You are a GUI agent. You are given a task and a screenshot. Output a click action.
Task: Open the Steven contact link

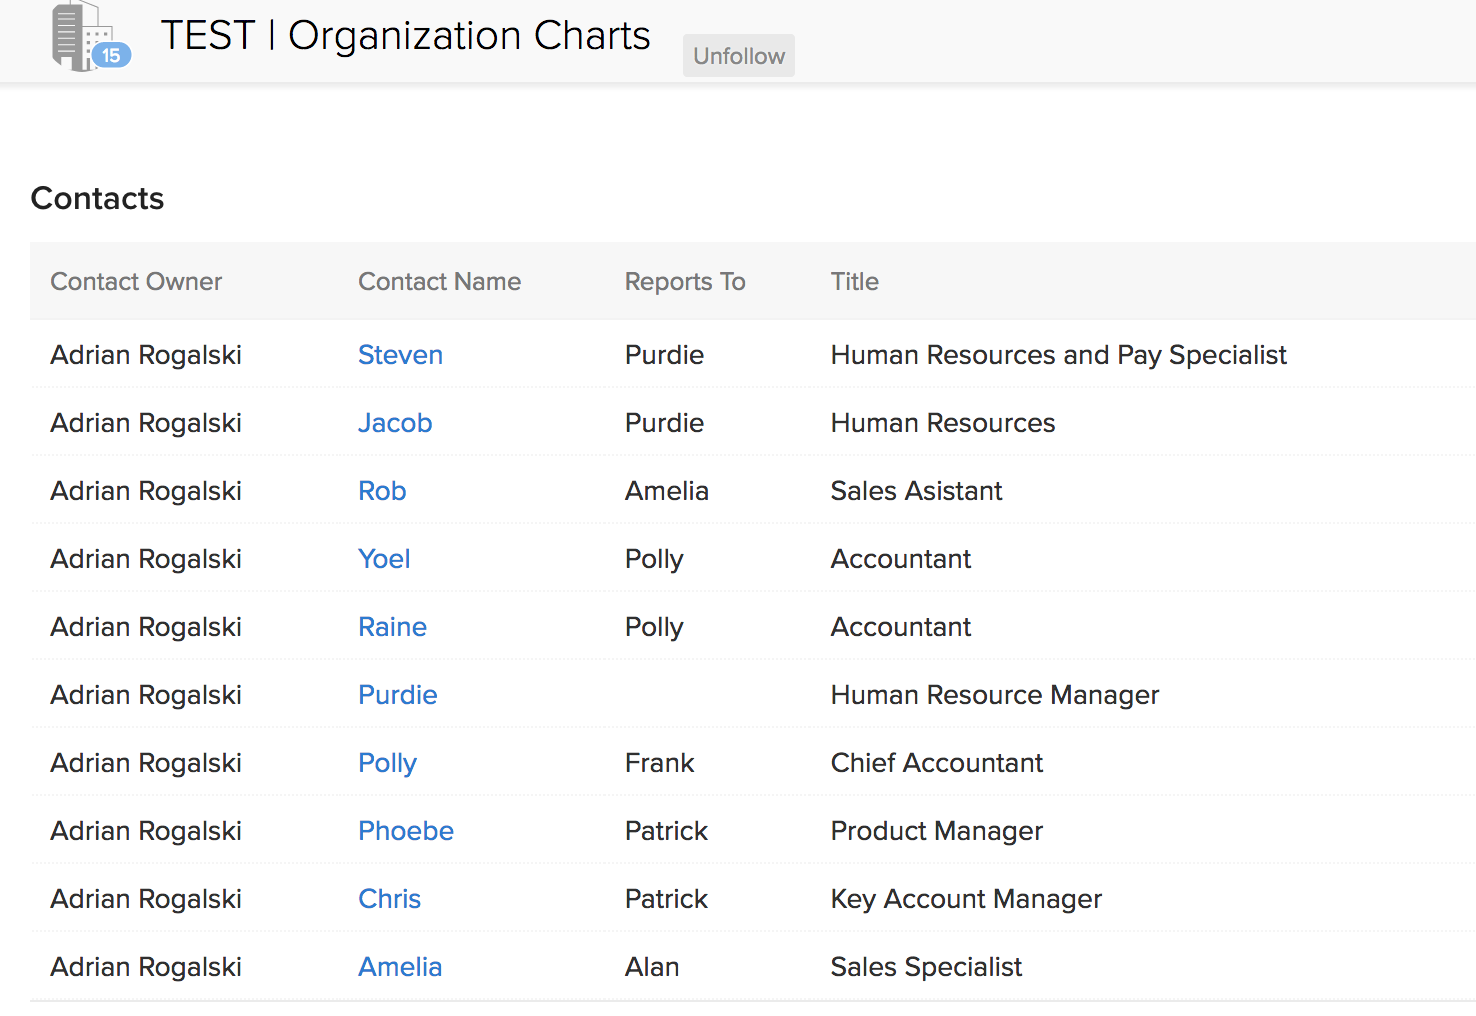tap(400, 355)
